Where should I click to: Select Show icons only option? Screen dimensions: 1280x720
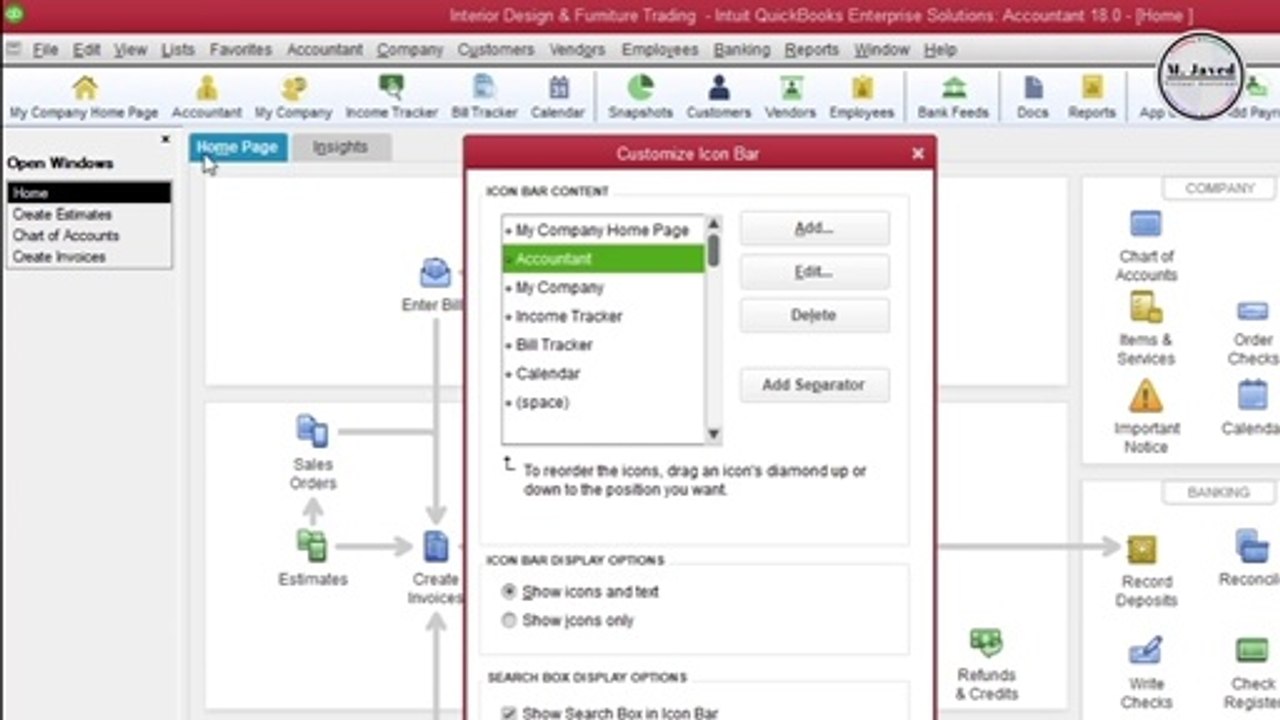point(568,621)
